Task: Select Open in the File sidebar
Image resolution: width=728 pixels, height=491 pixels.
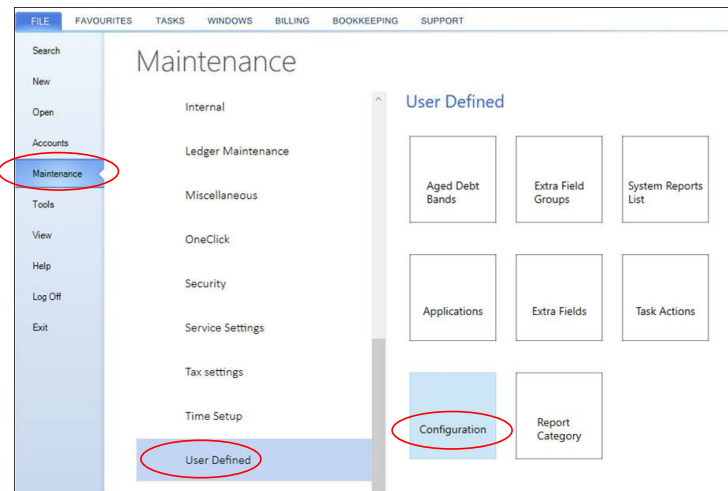Action: [43, 112]
